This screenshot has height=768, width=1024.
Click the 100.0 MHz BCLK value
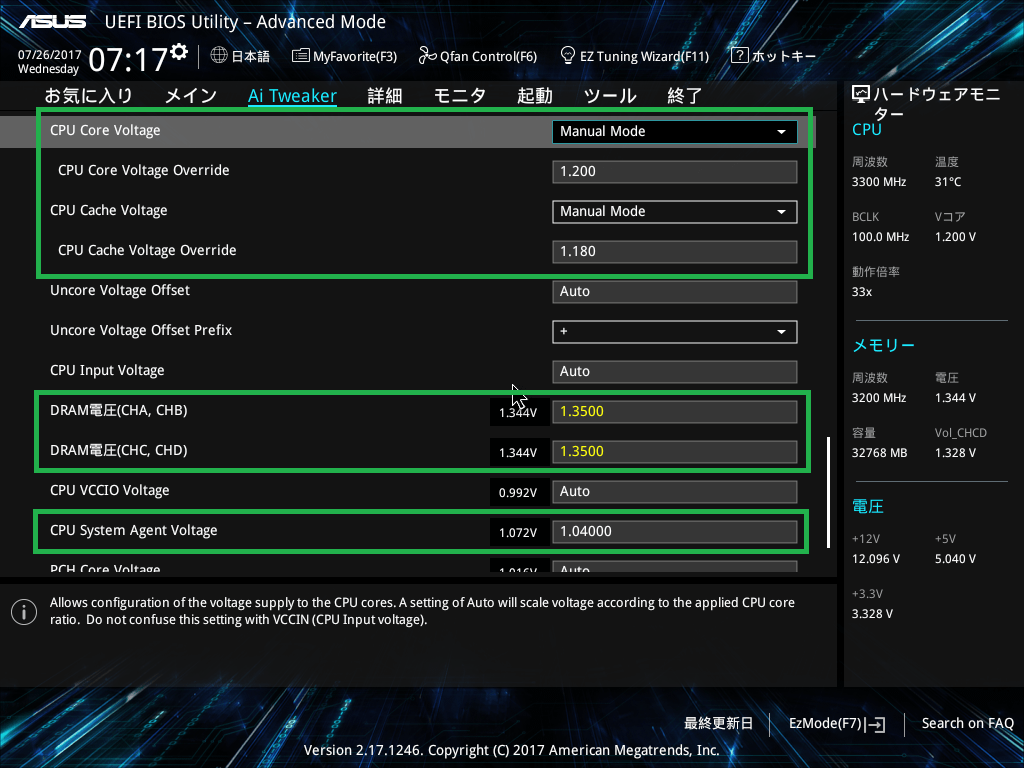pos(880,237)
